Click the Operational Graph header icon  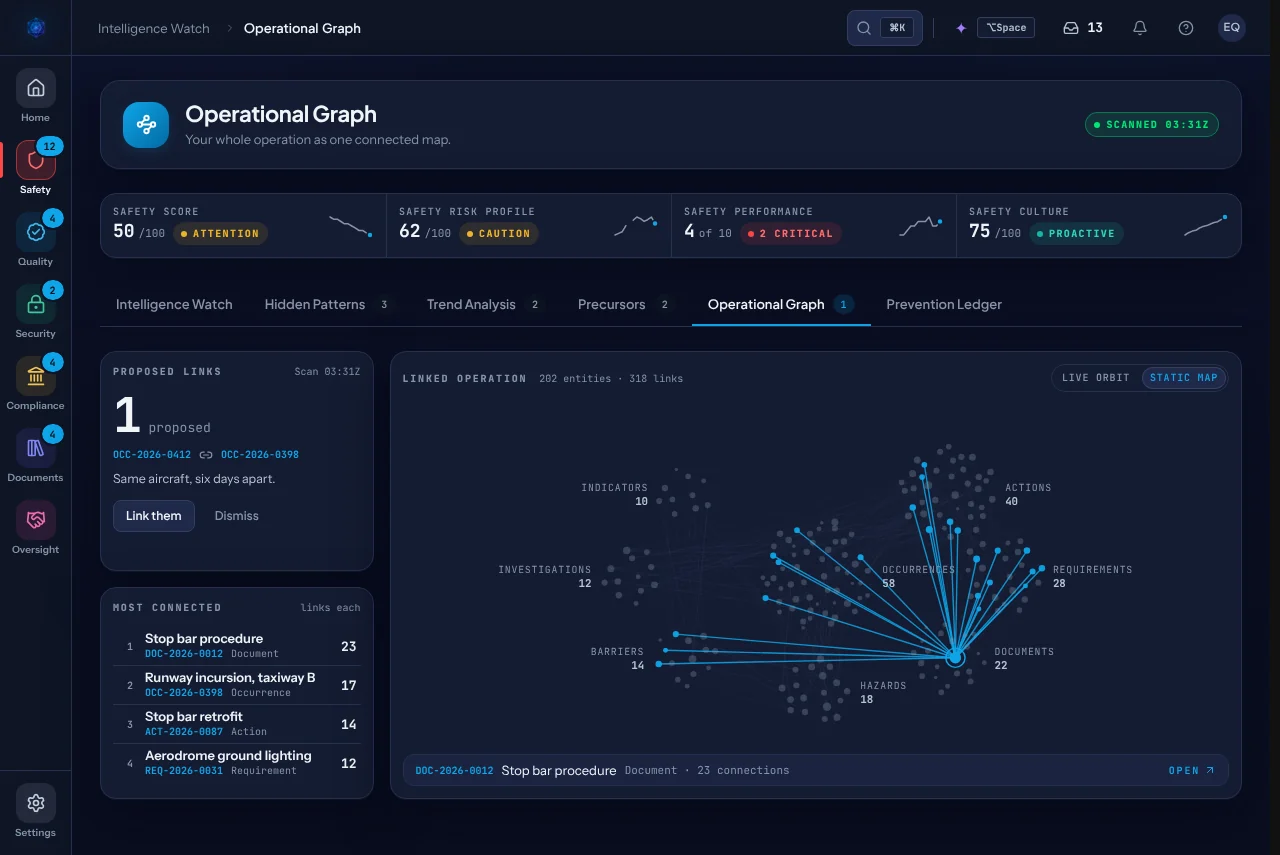click(146, 125)
